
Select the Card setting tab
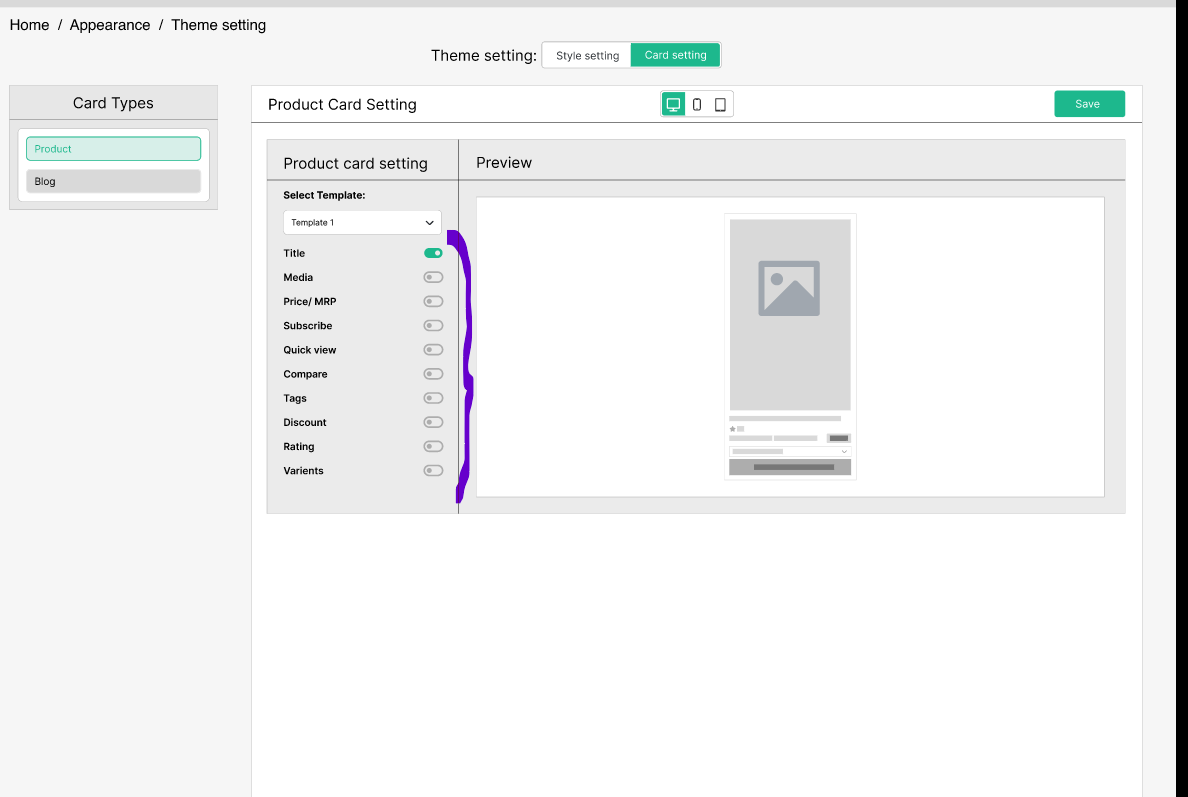(x=675, y=55)
